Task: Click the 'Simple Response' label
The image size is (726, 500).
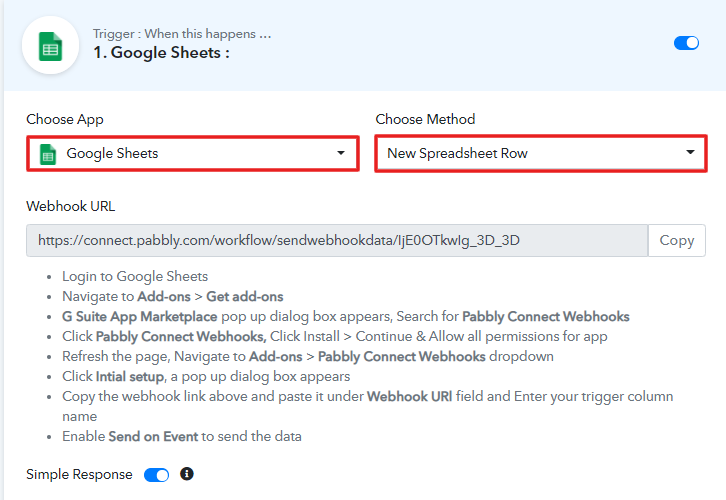Action: (79, 475)
